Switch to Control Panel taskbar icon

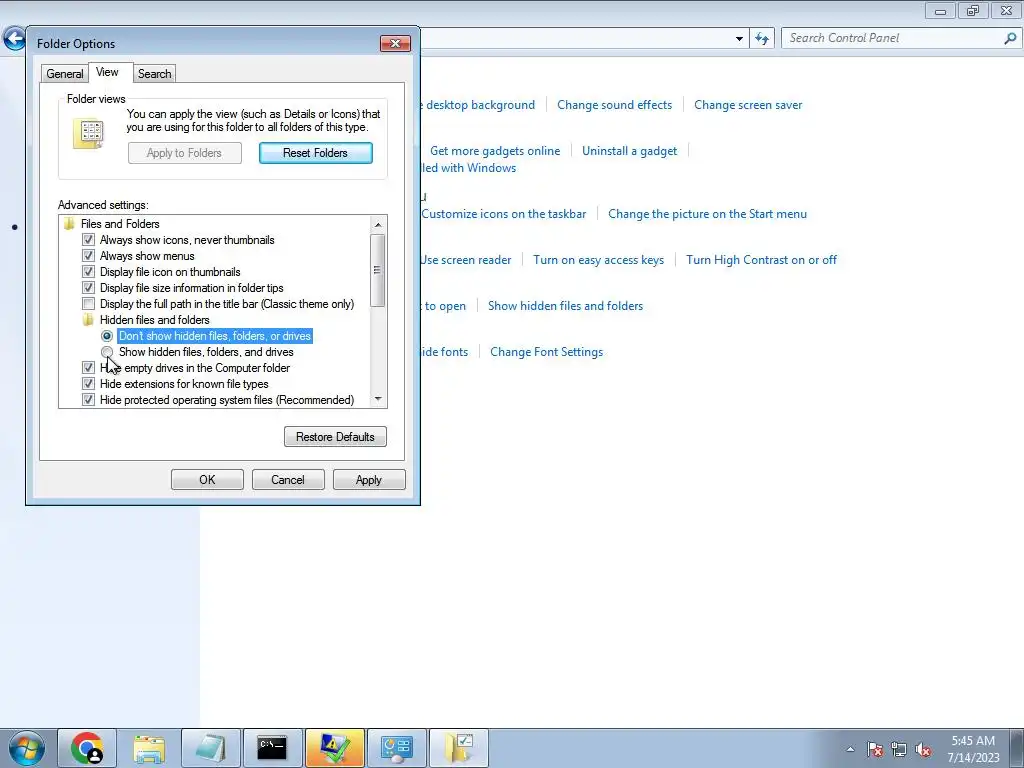click(x=396, y=748)
